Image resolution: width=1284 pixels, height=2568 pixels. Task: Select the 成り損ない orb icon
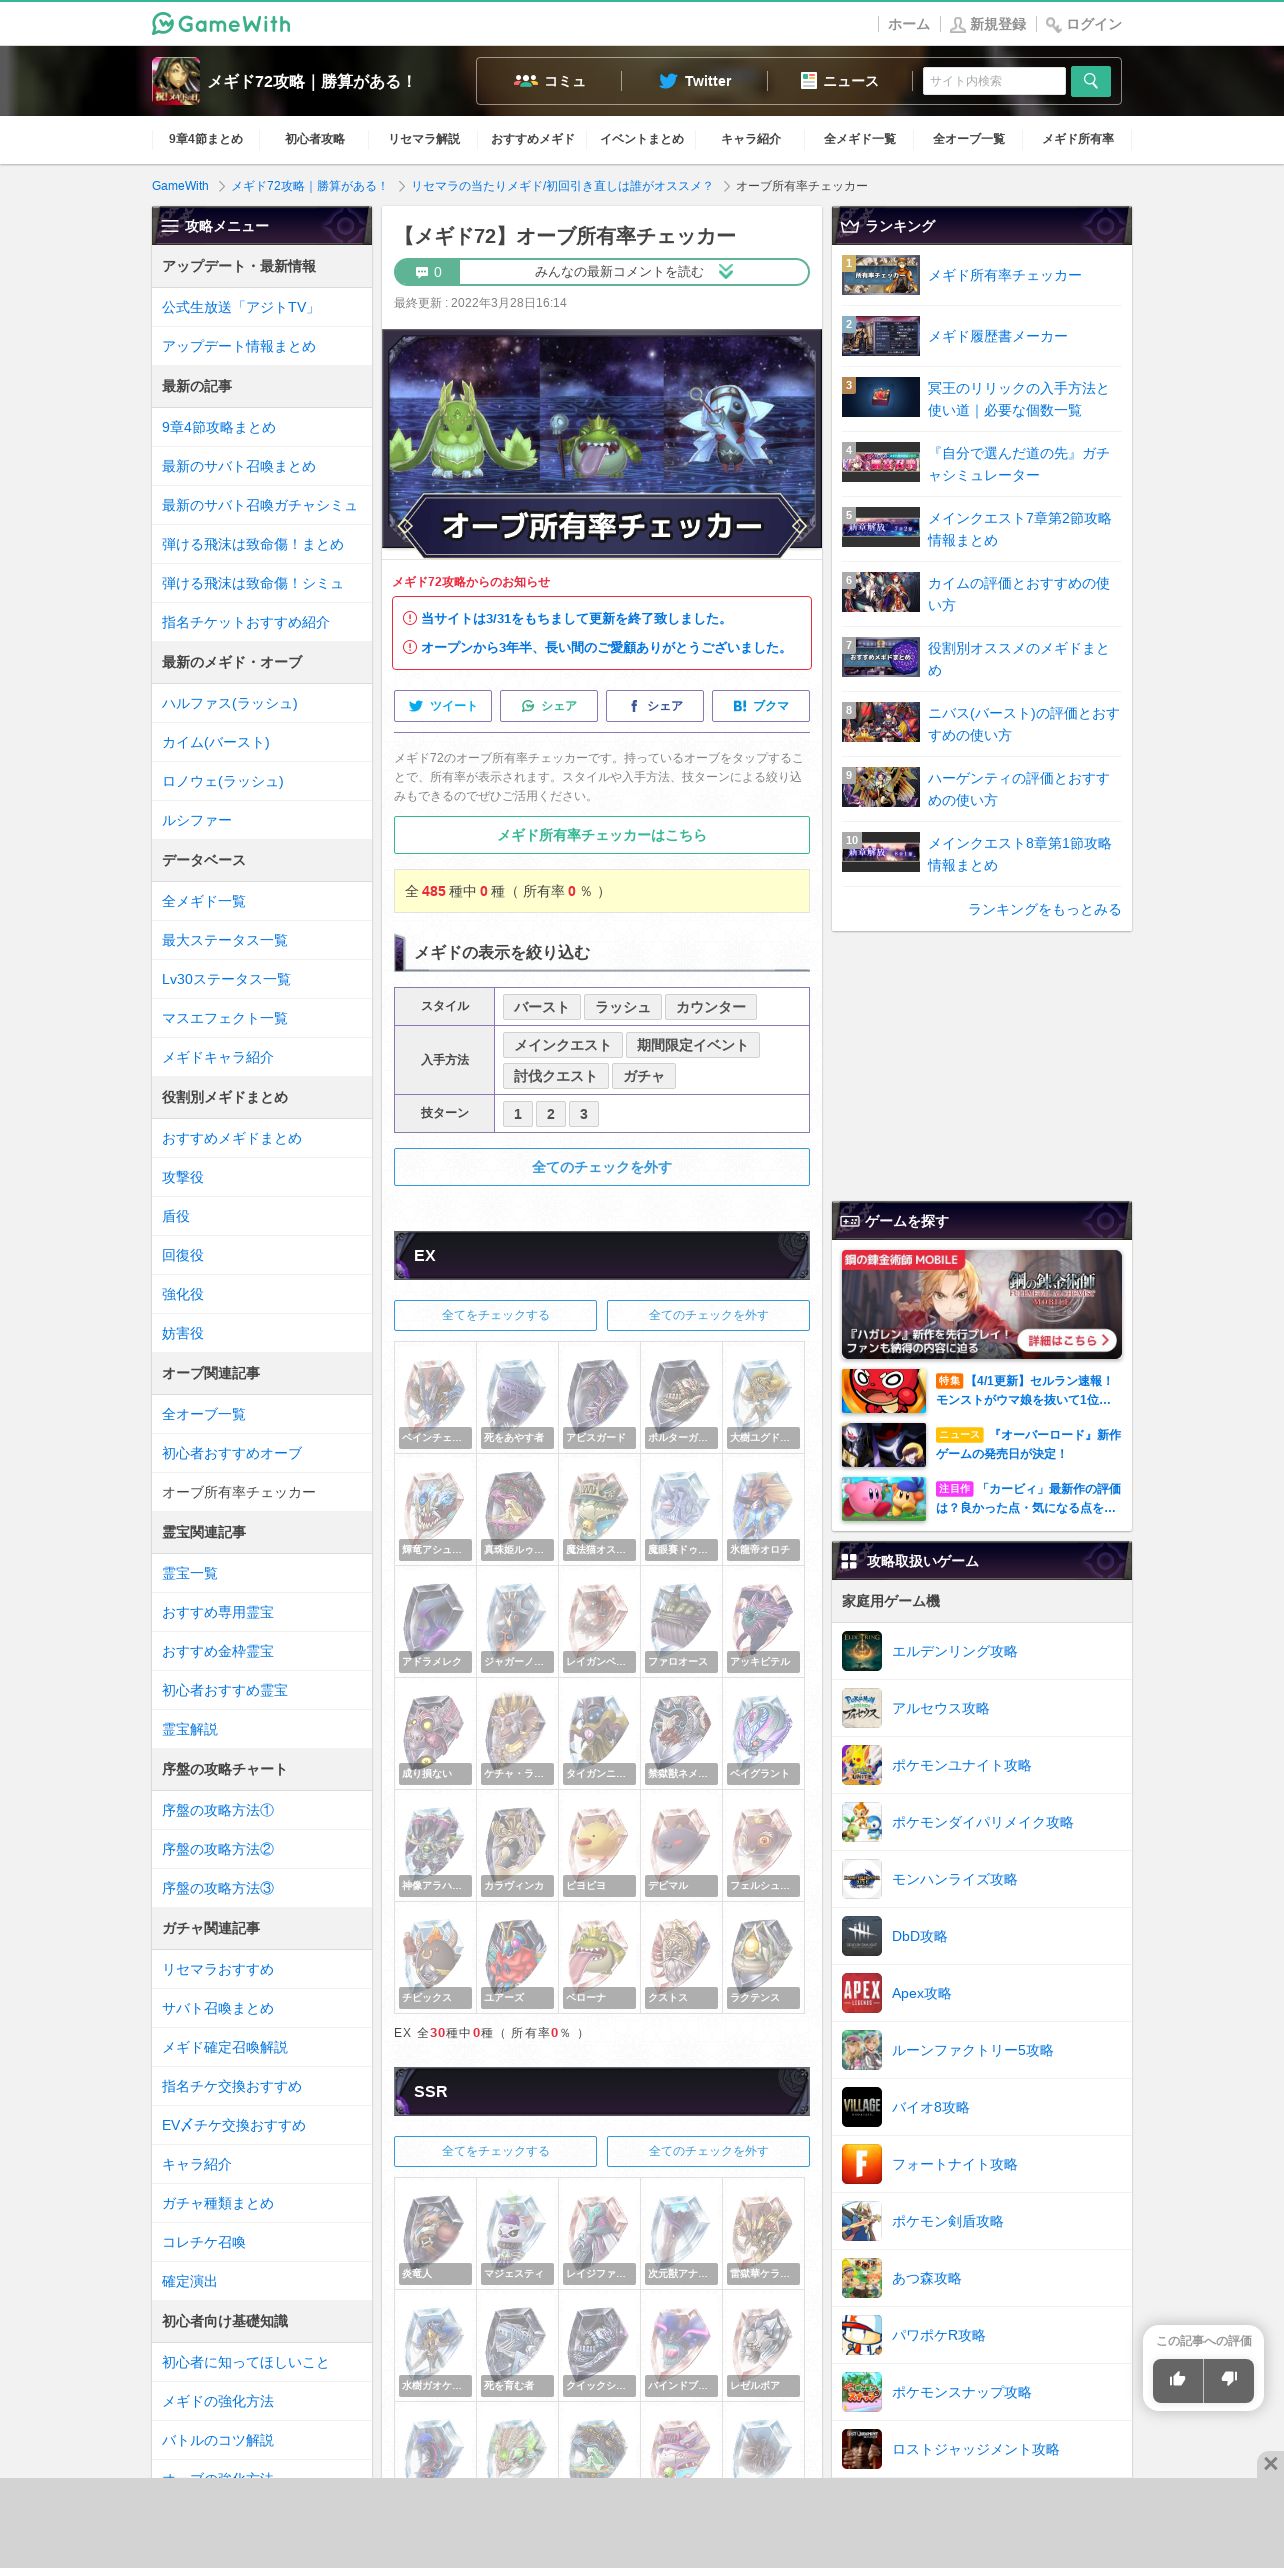click(435, 1733)
